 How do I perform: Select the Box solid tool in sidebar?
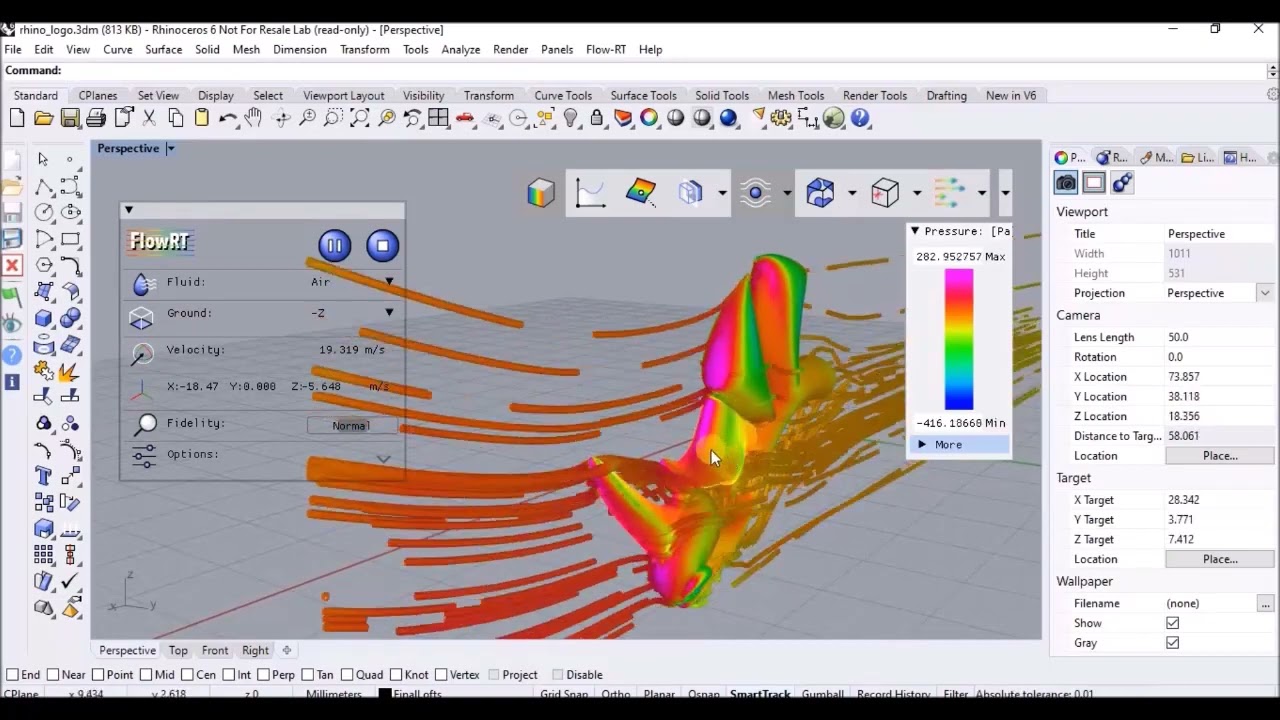(44, 320)
